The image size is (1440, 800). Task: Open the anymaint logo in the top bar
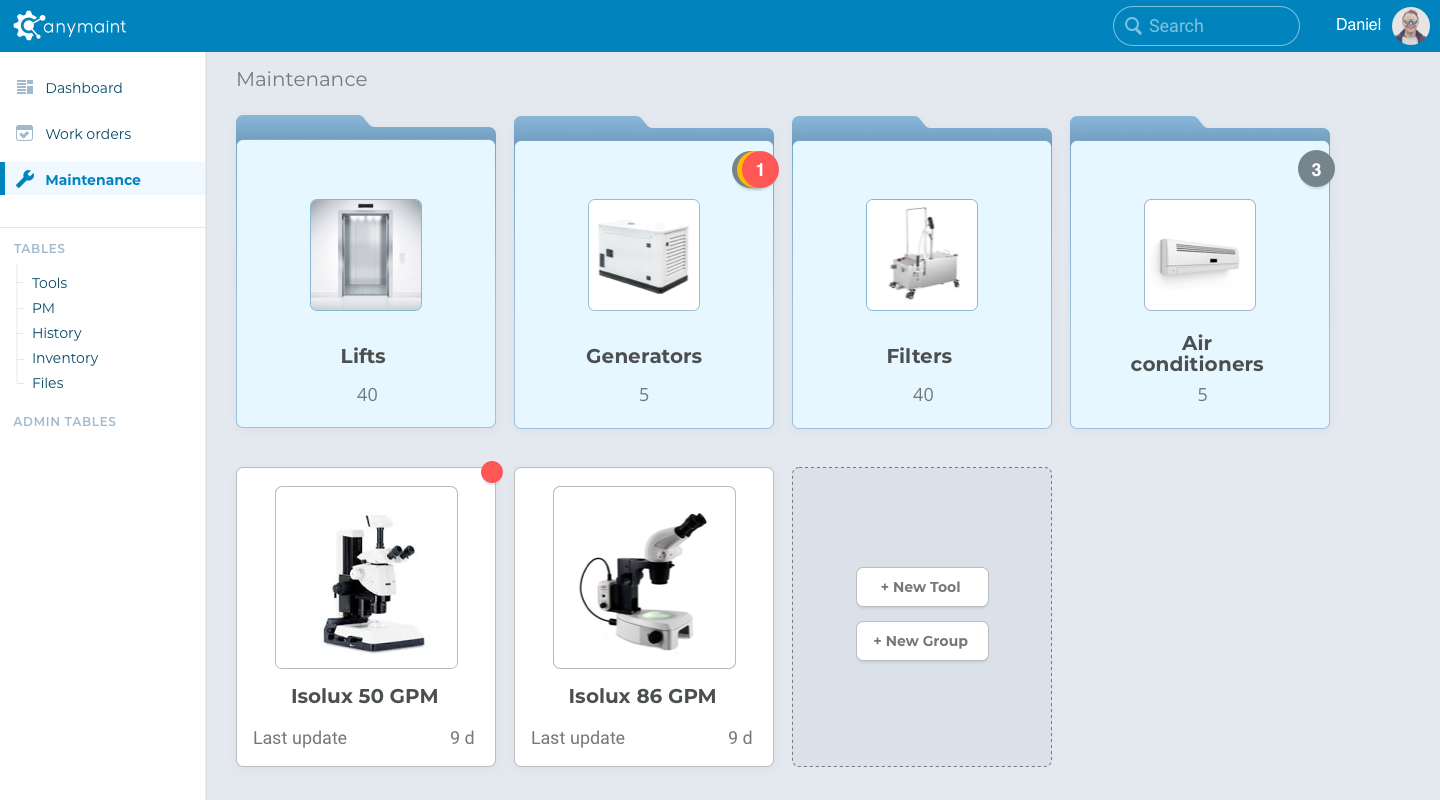pos(70,26)
